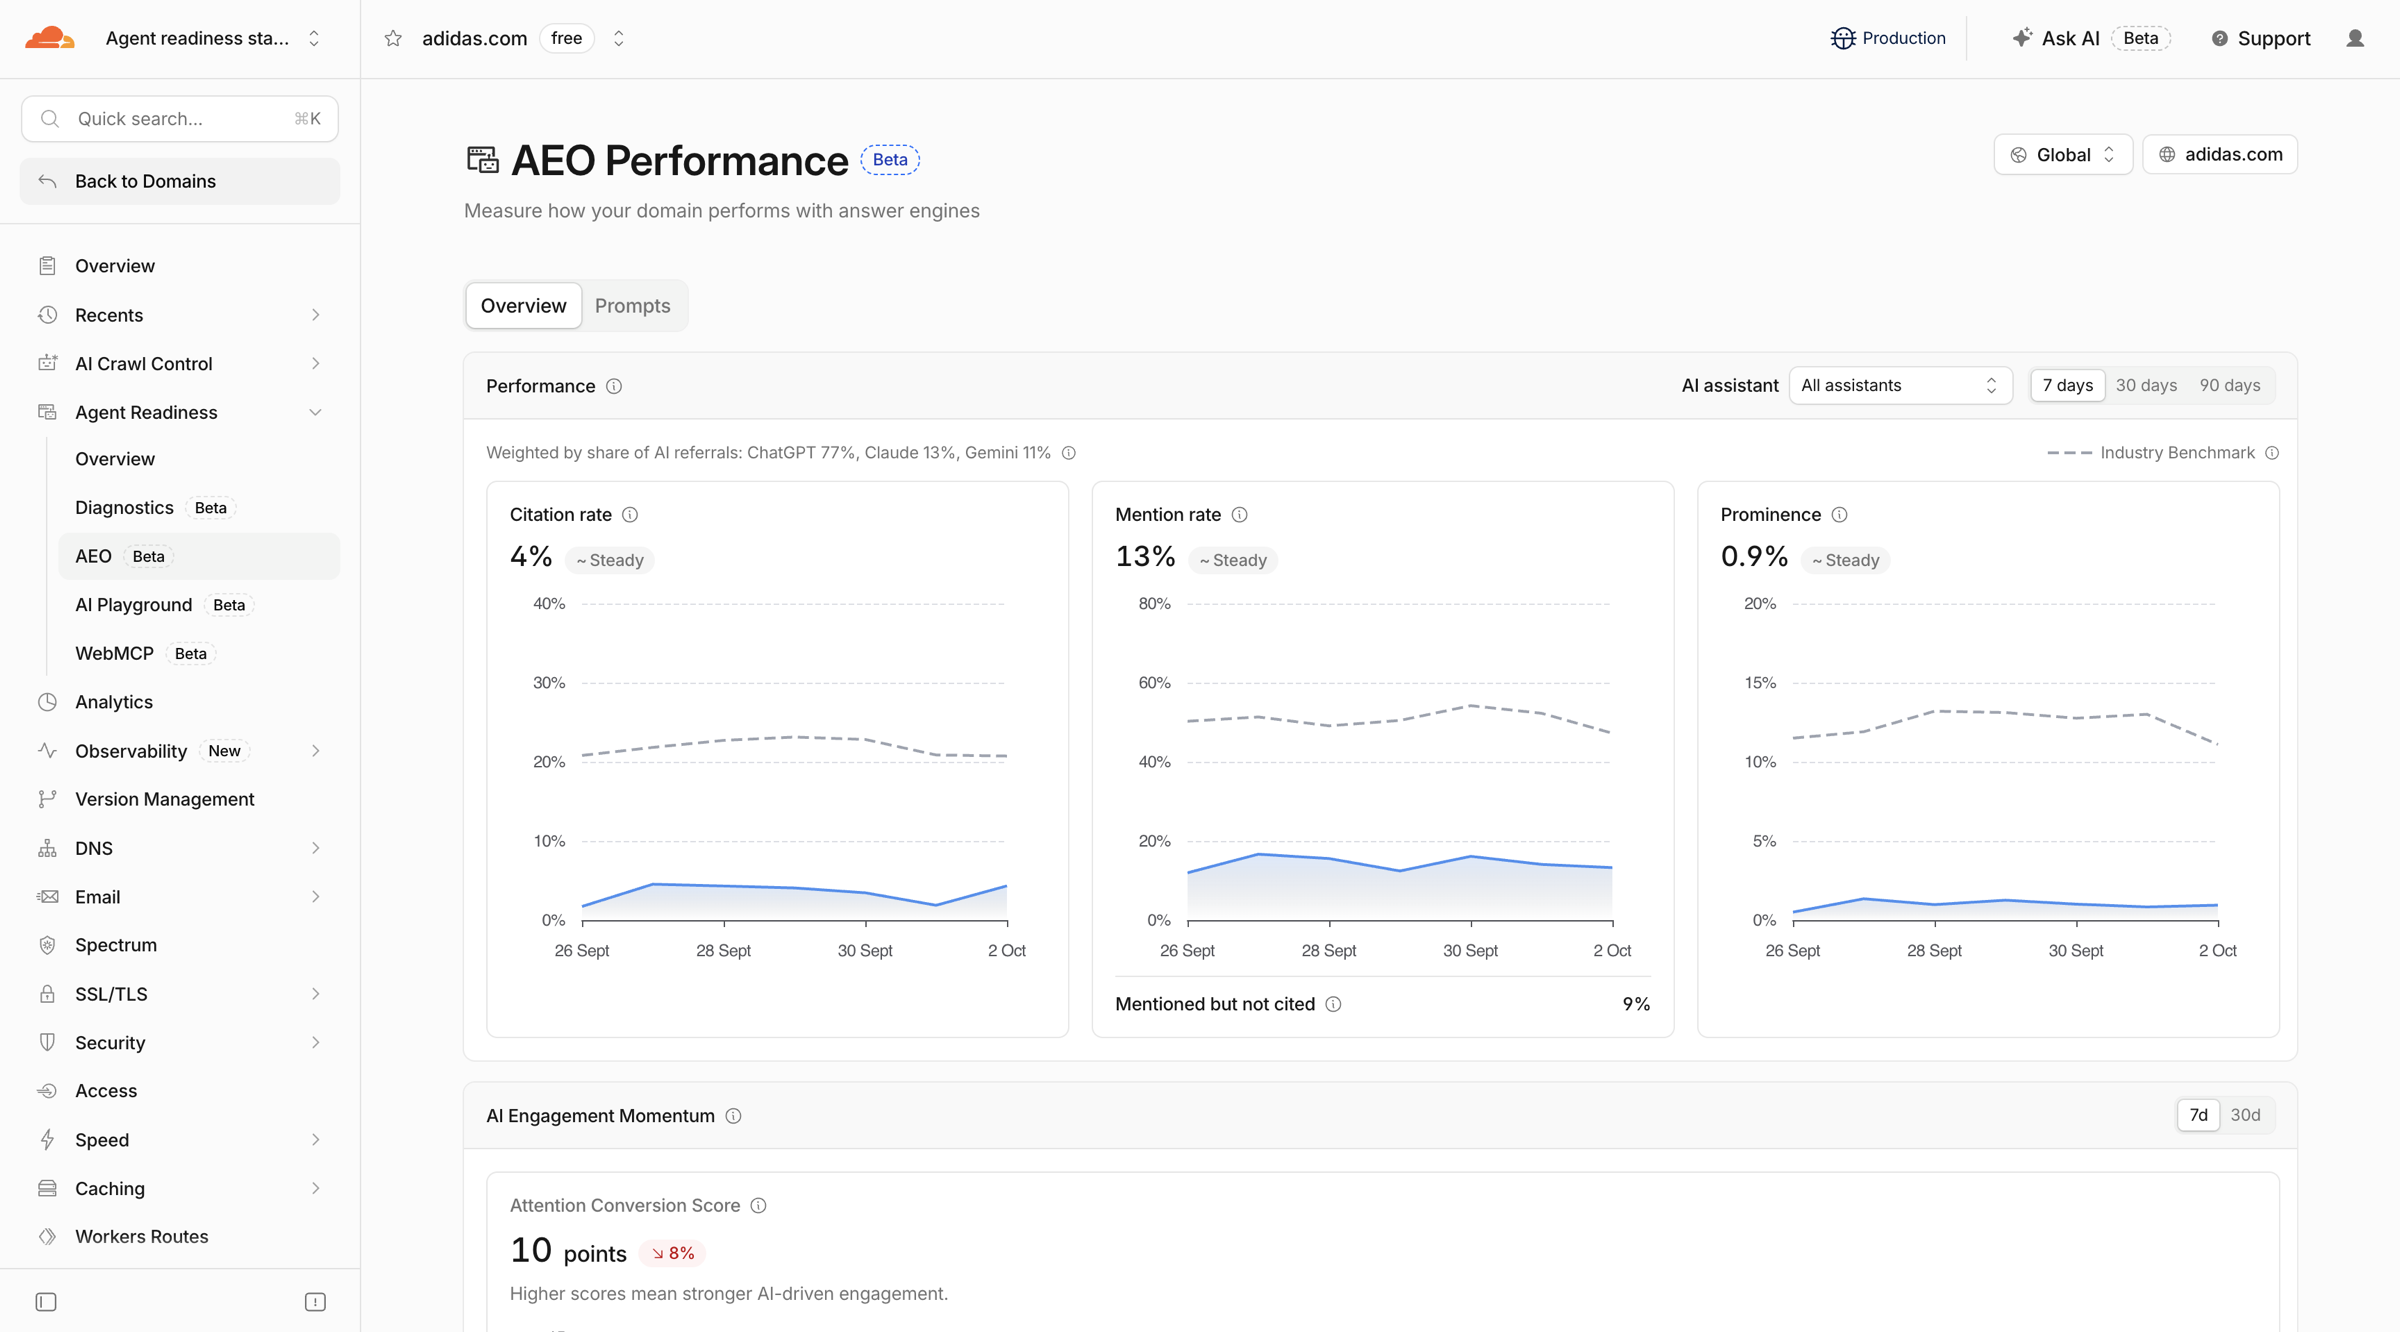Click the adidas.com domain button at top right
The height and width of the screenshot is (1332, 2400).
[x=2220, y=154]
